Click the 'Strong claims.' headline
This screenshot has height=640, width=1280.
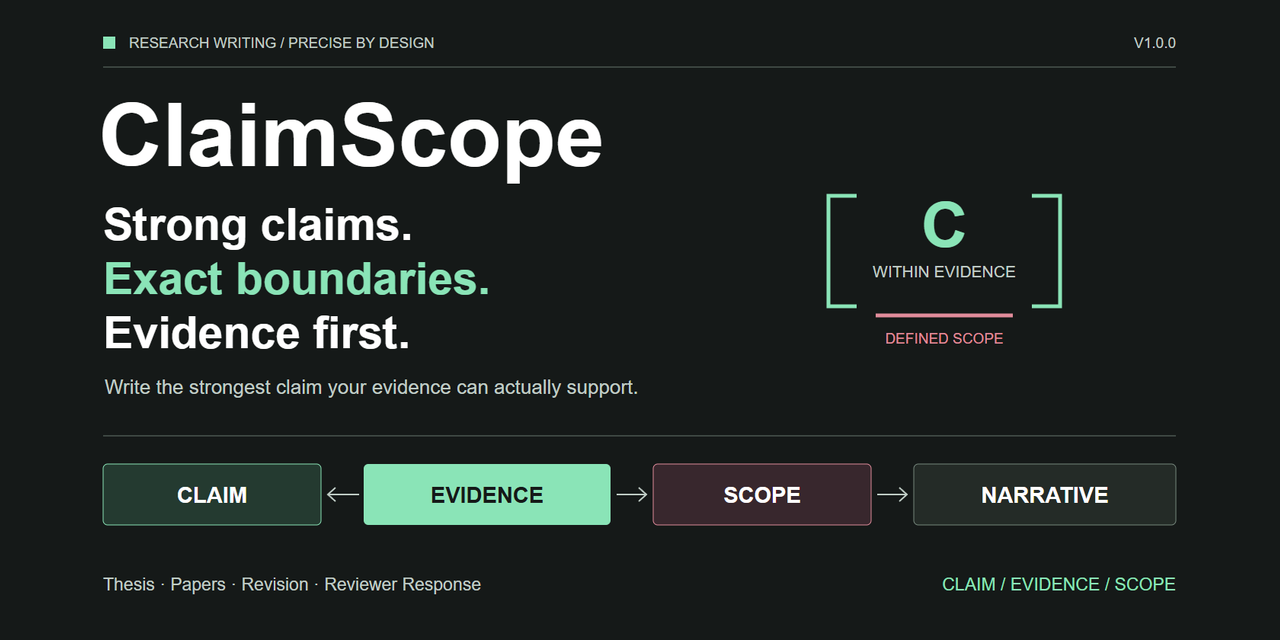click(258, 225)
